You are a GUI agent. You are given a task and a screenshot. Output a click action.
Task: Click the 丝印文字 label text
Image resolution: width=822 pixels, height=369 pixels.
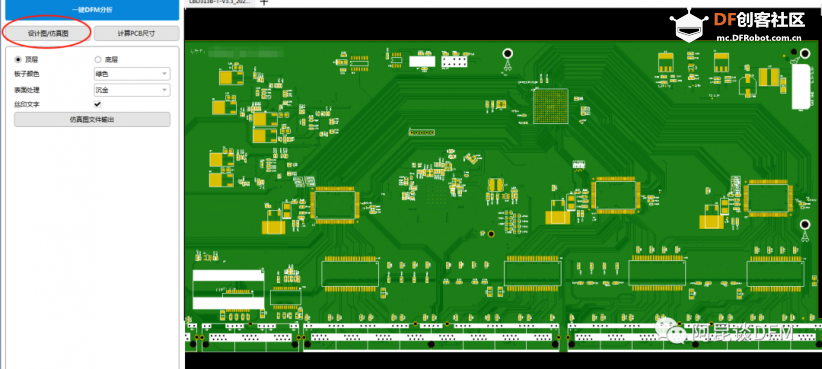point(27,104)
